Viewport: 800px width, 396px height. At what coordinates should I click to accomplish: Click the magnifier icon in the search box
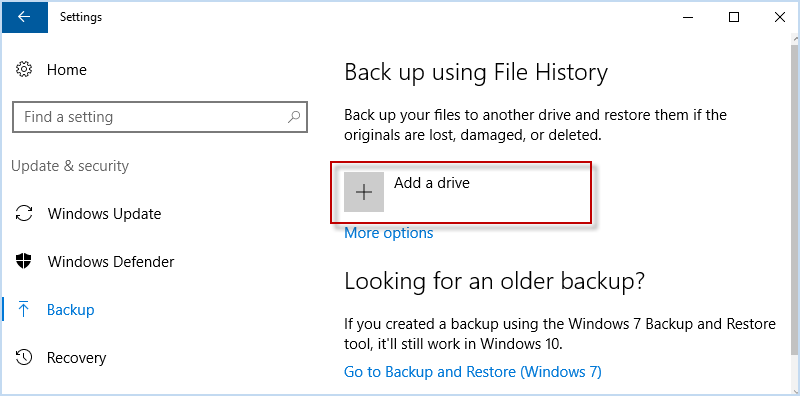coord(293,117)
